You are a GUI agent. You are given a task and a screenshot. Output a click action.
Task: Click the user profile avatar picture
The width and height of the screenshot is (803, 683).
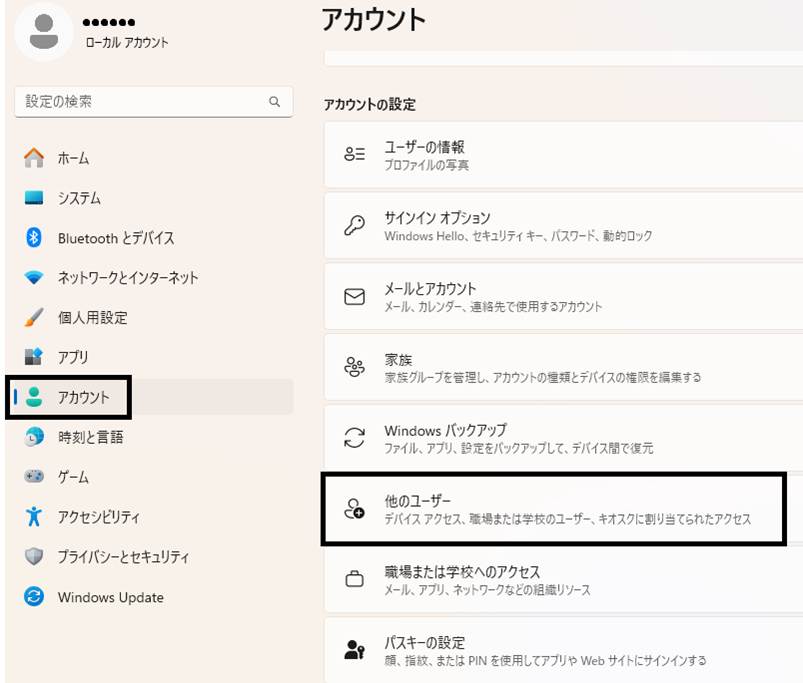pyautogui.click(x=44, y=32)
